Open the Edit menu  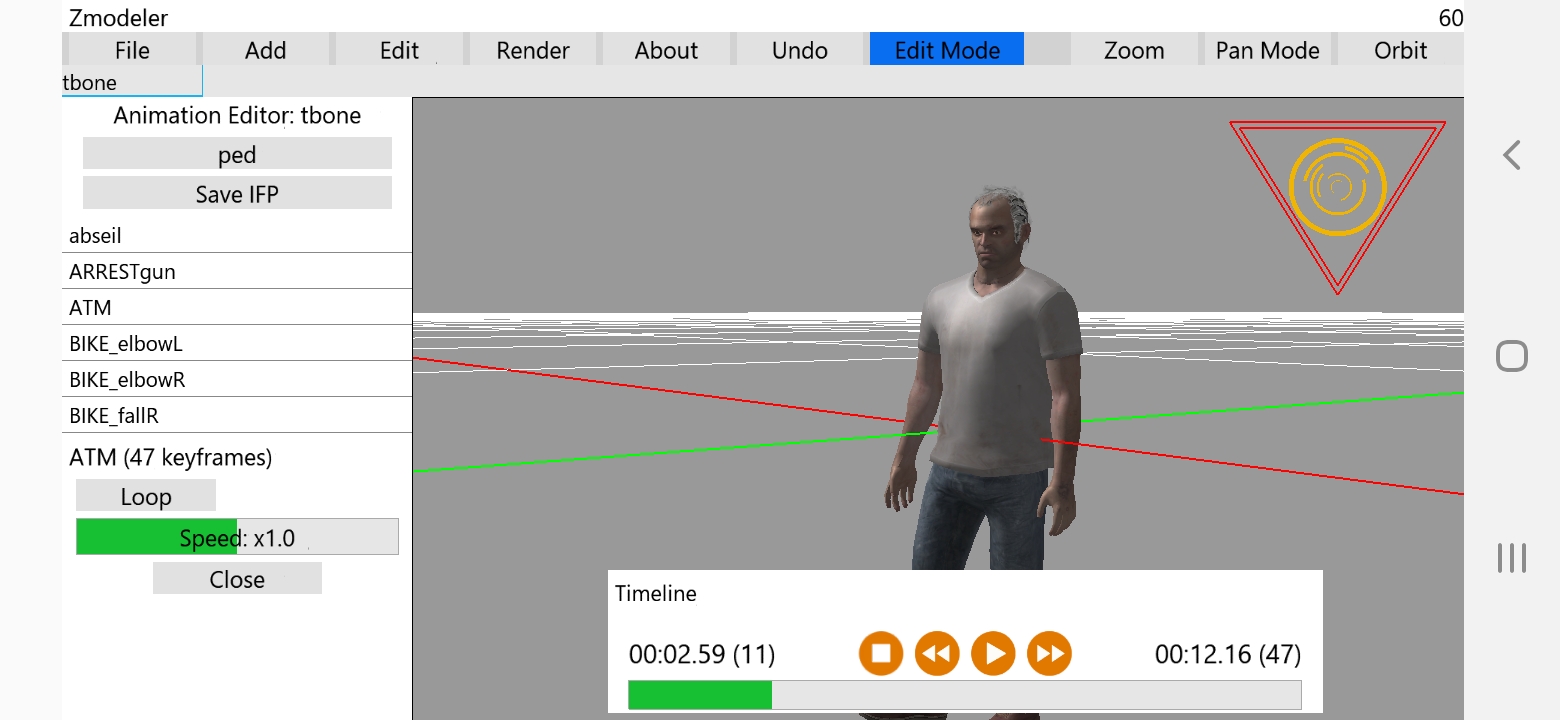(x=399, y=50)
